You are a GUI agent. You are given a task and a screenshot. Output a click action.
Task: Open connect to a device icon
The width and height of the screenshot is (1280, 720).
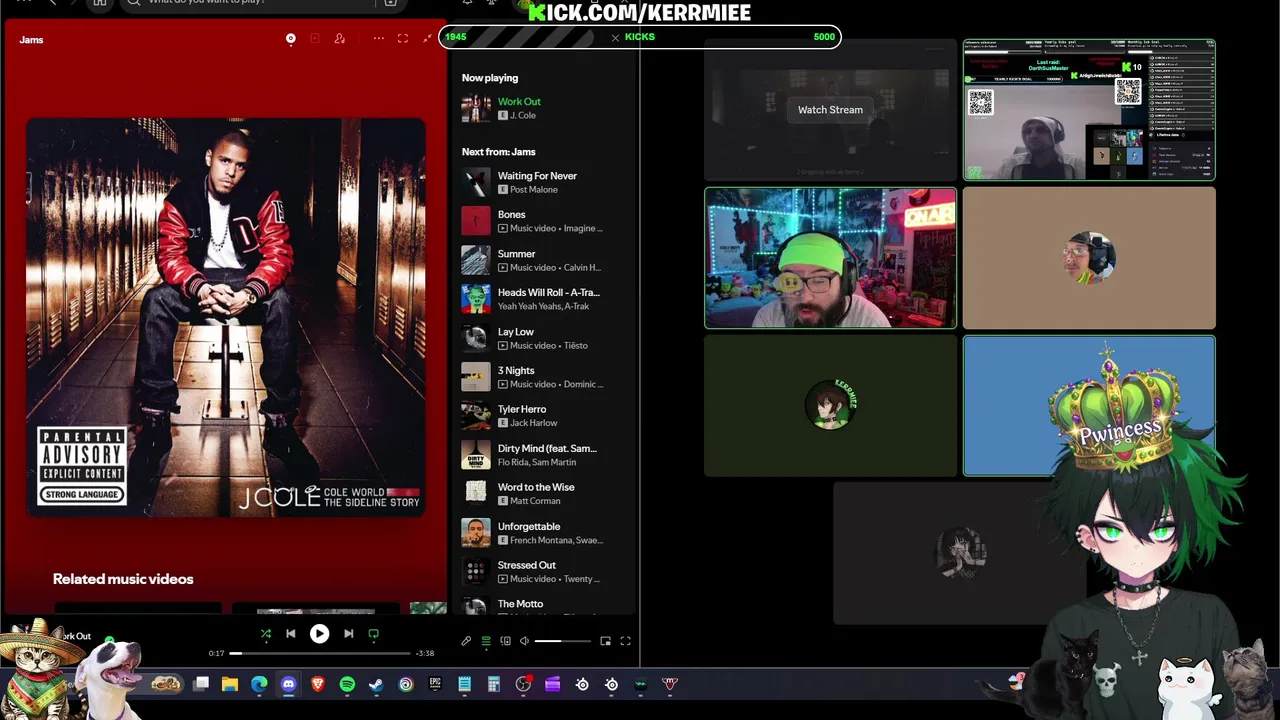(505, 641)
